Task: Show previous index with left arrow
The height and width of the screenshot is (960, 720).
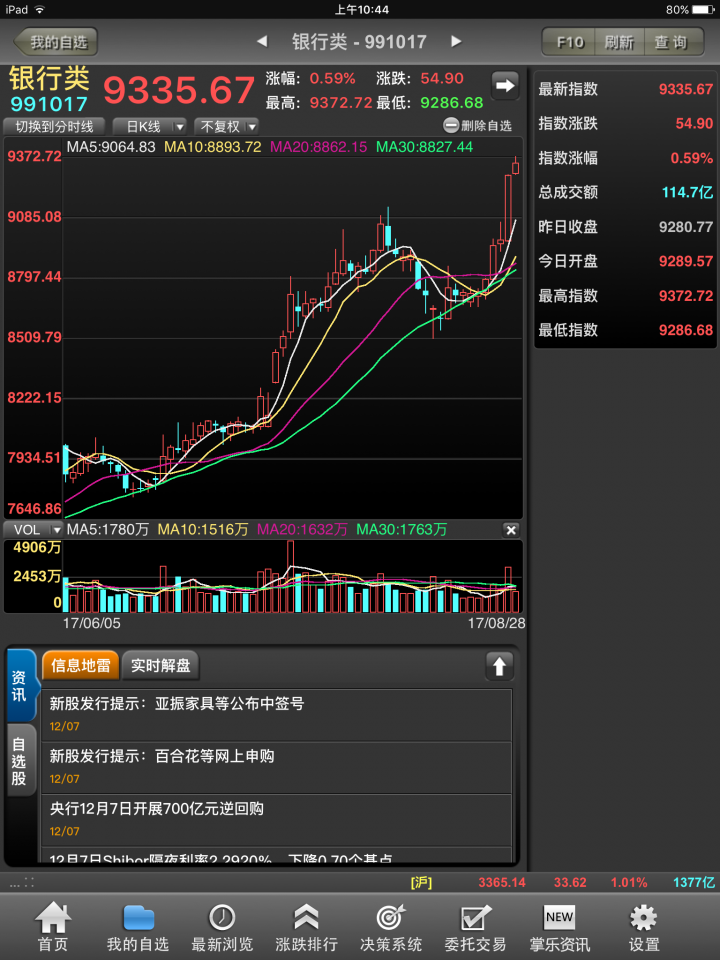Action: 262,42
